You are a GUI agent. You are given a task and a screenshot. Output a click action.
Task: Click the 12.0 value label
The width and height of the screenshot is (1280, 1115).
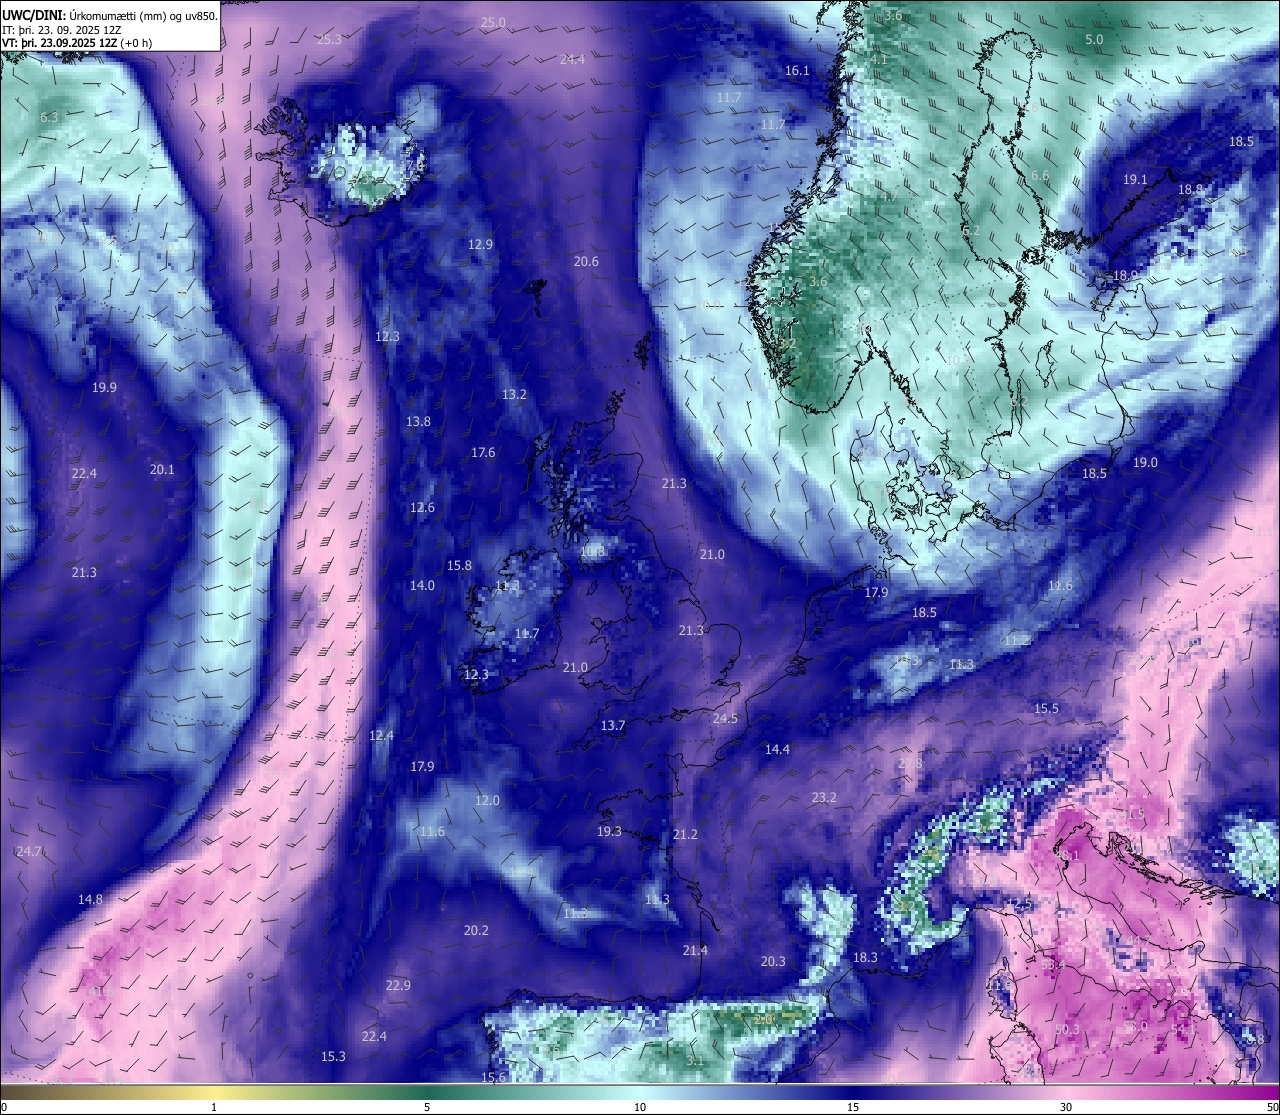[487, 800]
